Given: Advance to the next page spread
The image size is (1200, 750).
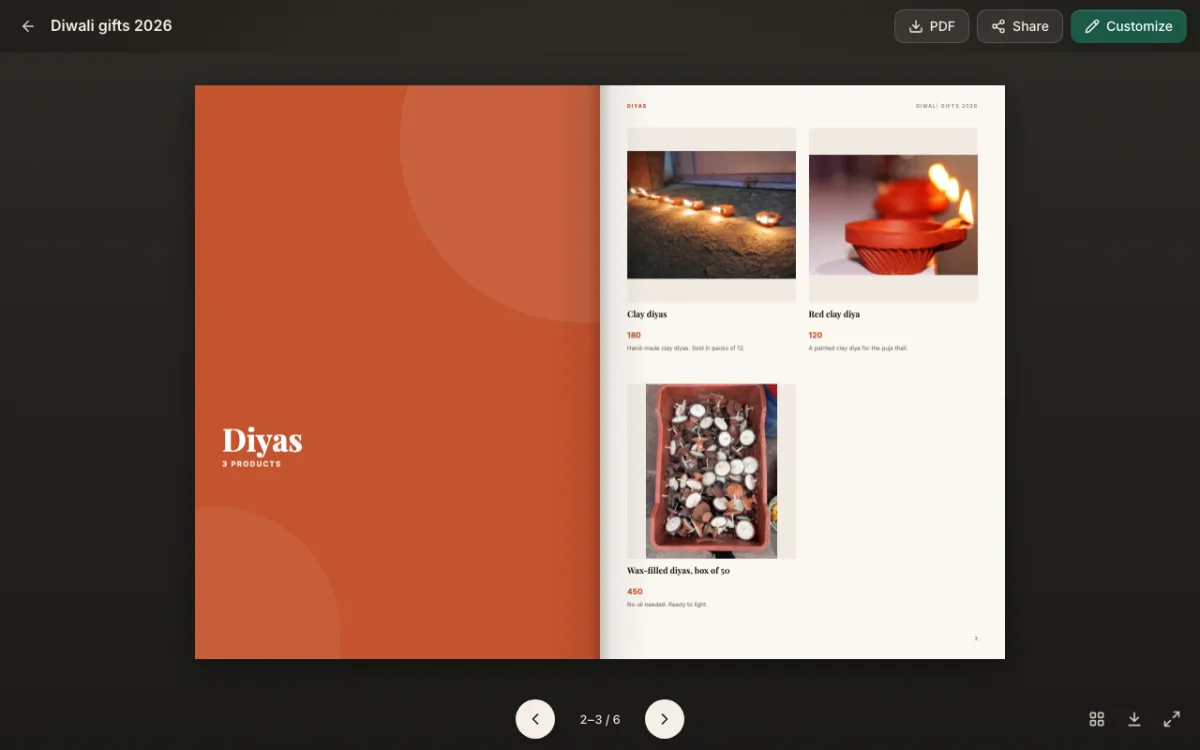Looking at the screenshot, I should [665, 719].
